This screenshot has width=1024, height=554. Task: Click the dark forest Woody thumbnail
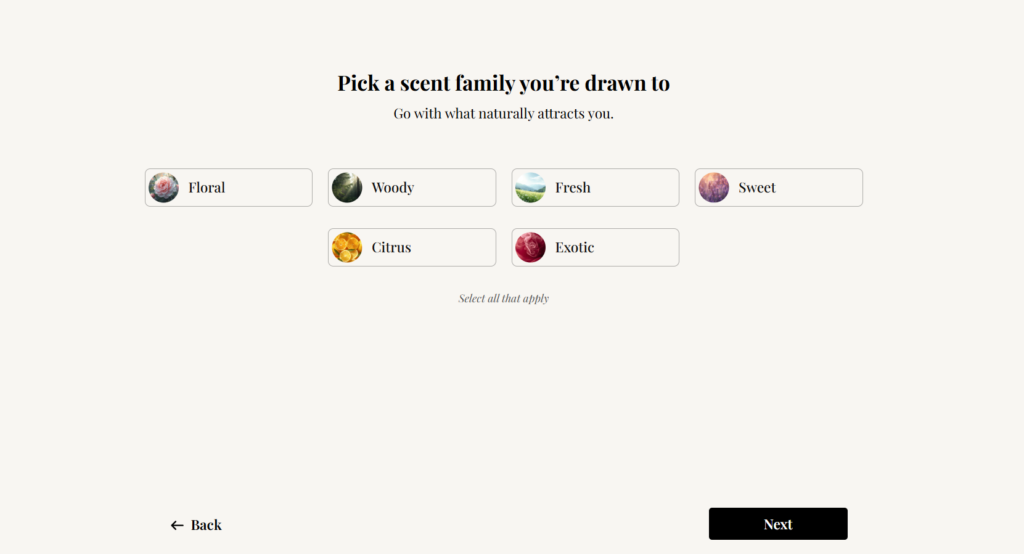347,187
